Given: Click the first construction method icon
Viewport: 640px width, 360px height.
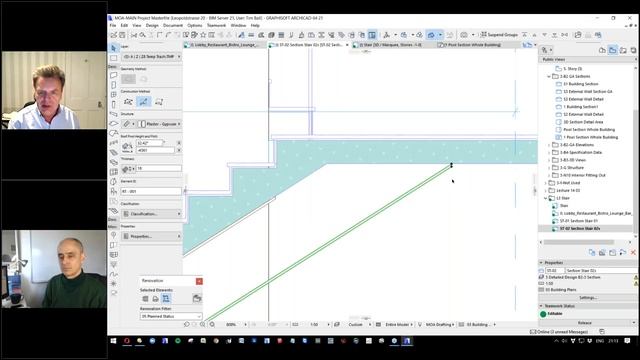Looking at the screenshot, I should tap(128, 102).
